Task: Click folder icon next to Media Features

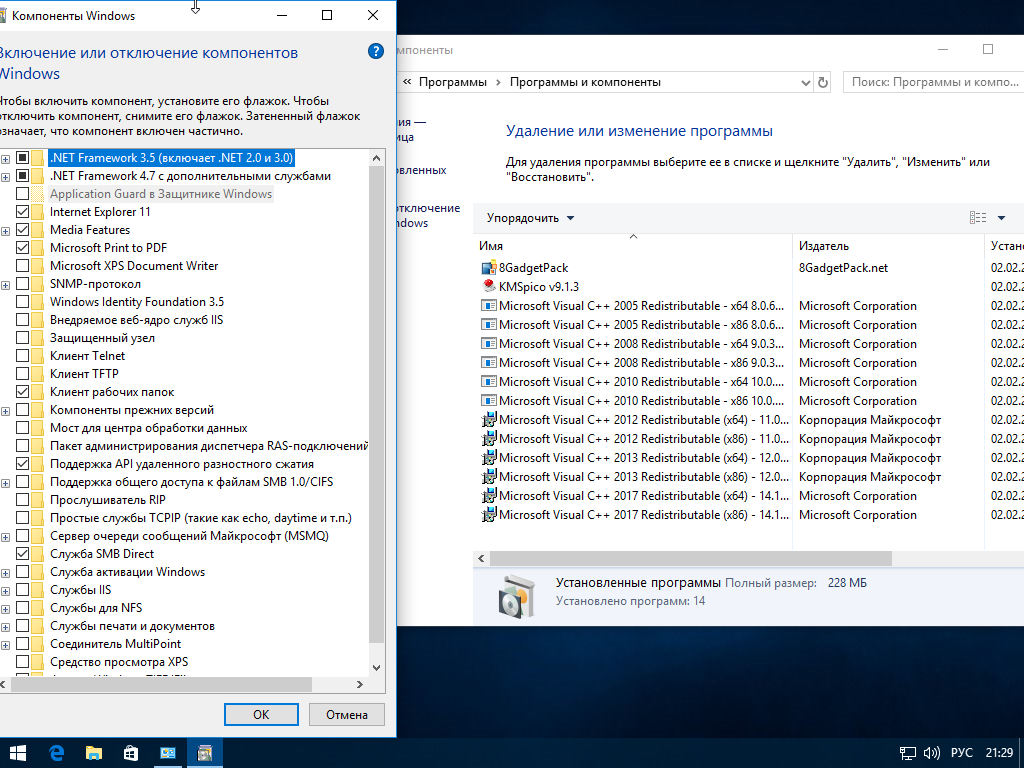Action: (37, 230)
